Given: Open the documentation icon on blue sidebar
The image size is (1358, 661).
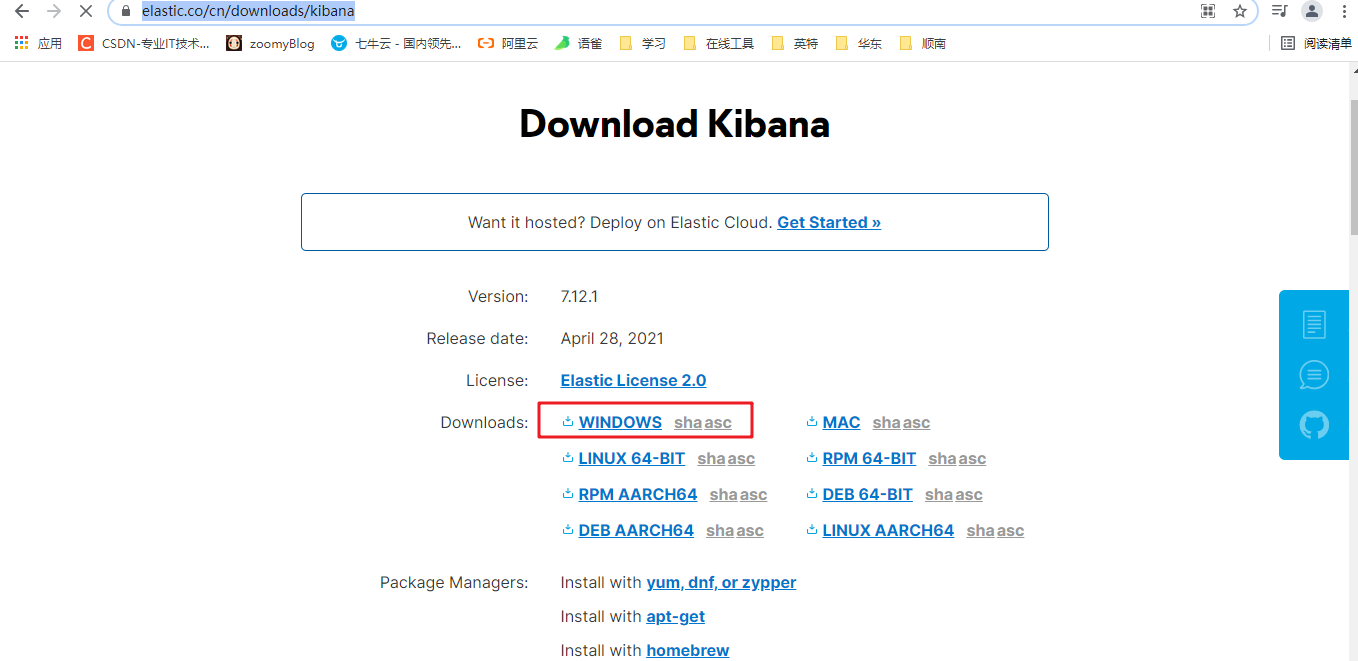Looking at the screenshot, I should coord(1313,324).
